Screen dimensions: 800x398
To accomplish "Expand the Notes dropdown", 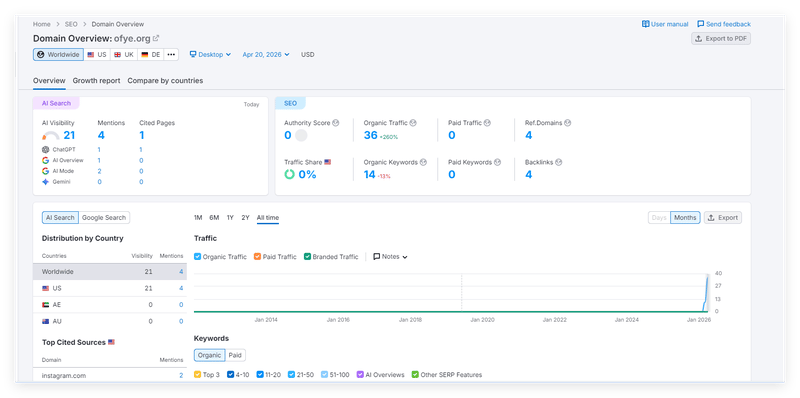I will [390, 257].
